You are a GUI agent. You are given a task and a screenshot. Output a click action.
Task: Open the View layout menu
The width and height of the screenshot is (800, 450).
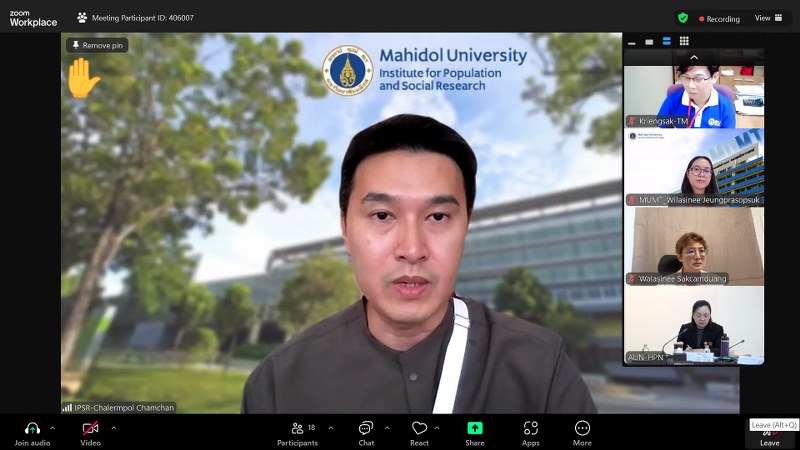[768, 18]
